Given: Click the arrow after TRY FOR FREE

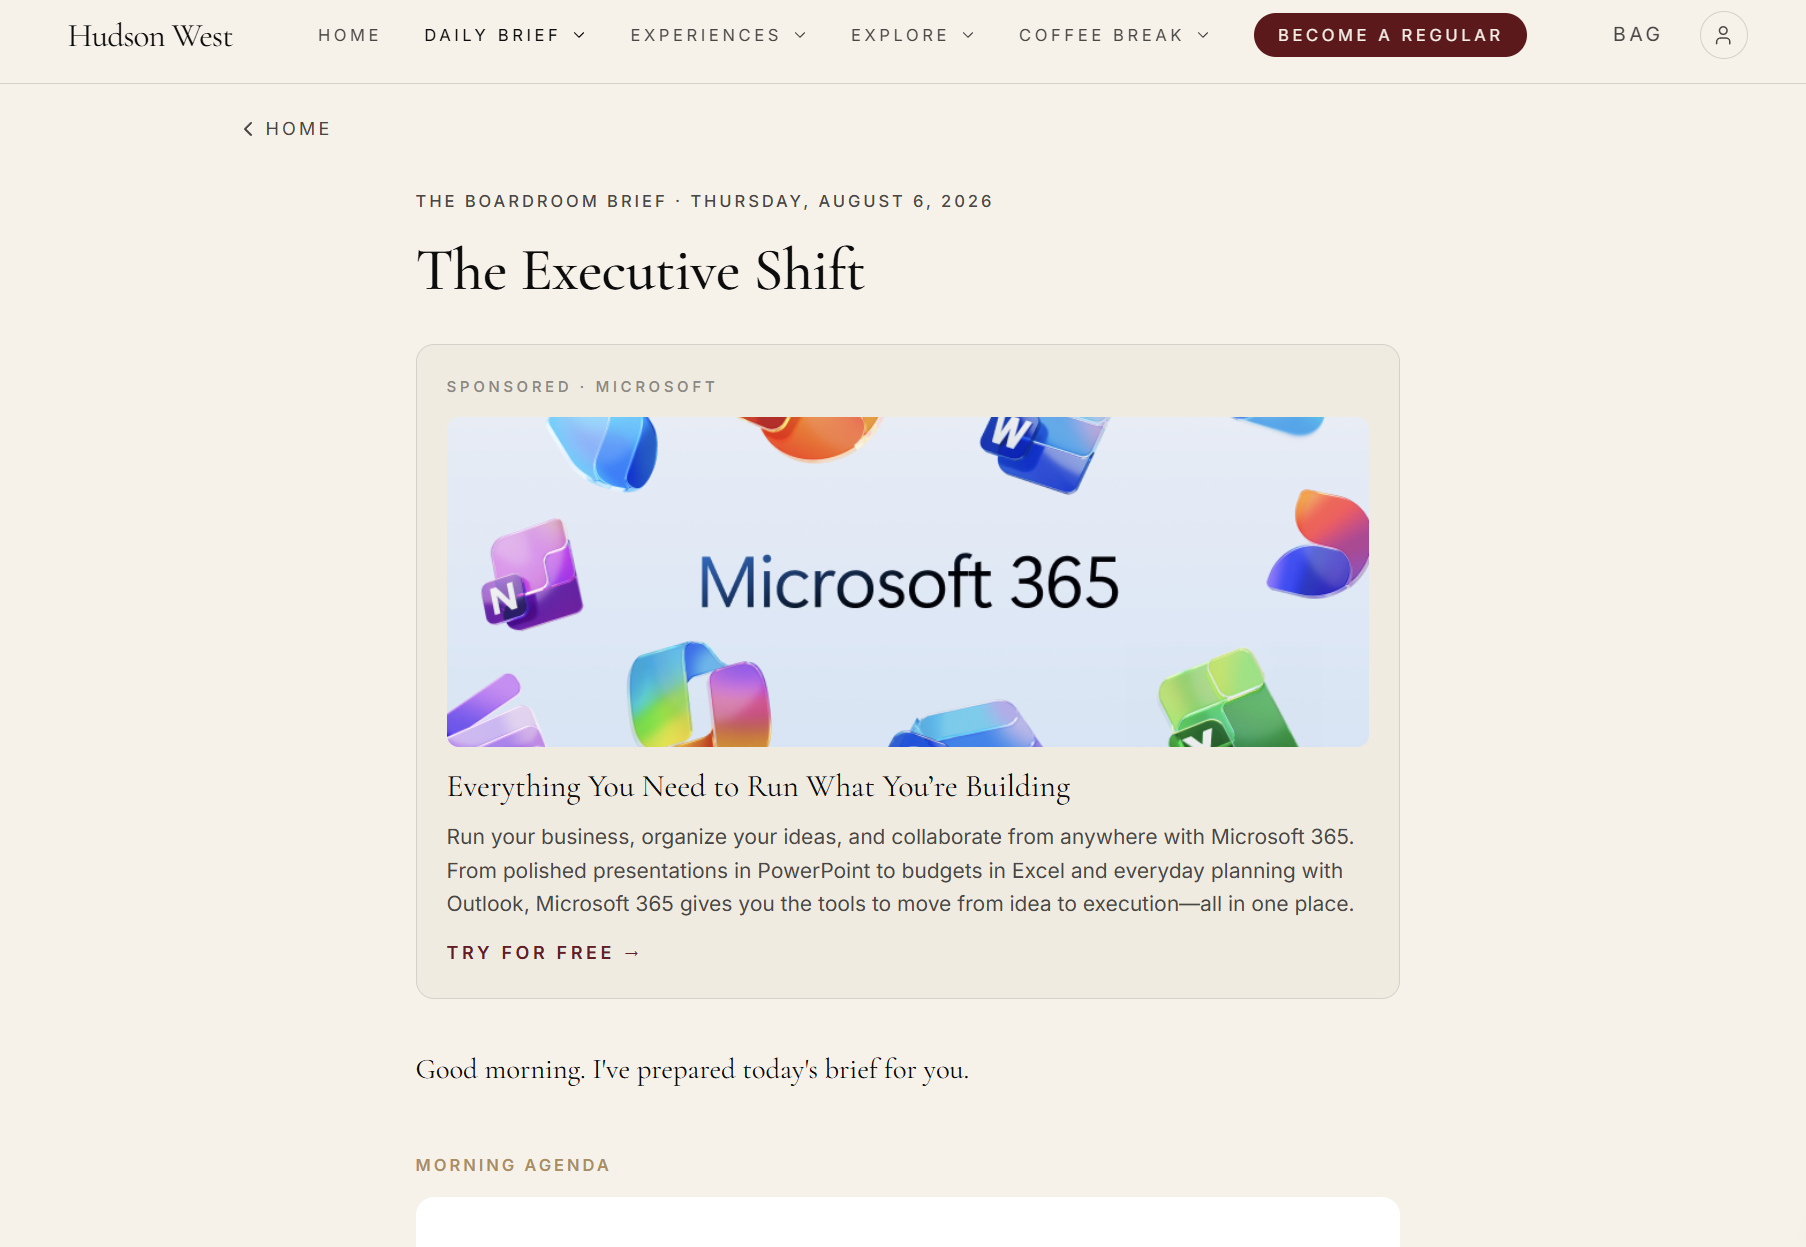Looking at the screenshot, I should point(632,953).
